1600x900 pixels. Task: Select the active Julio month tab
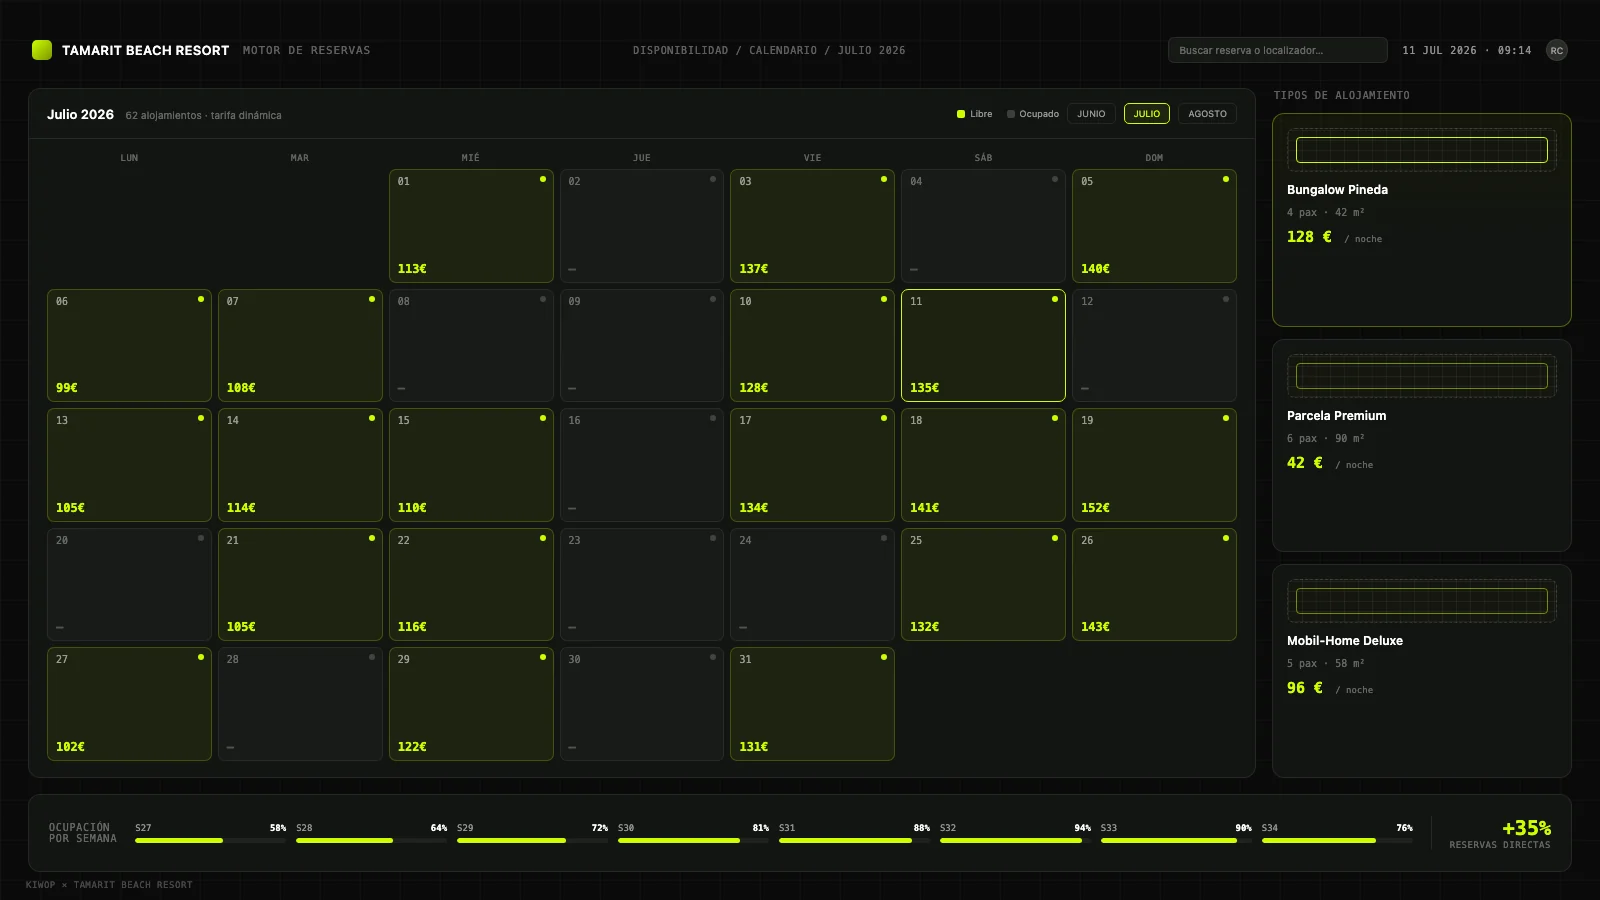click(1147, 114)
